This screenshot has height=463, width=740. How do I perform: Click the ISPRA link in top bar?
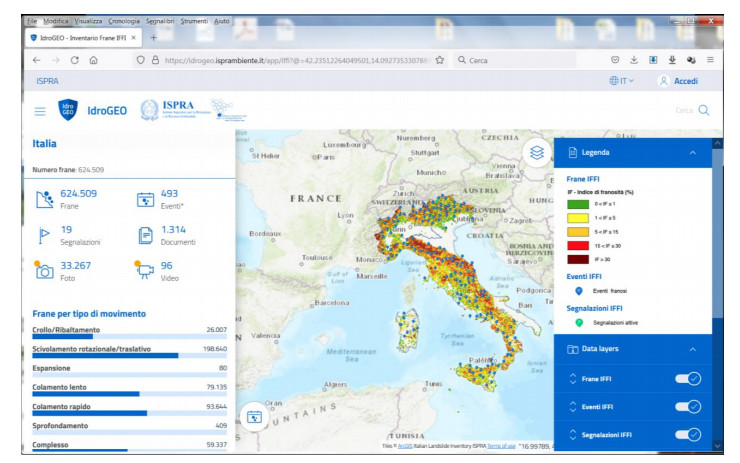coord(47,81)
